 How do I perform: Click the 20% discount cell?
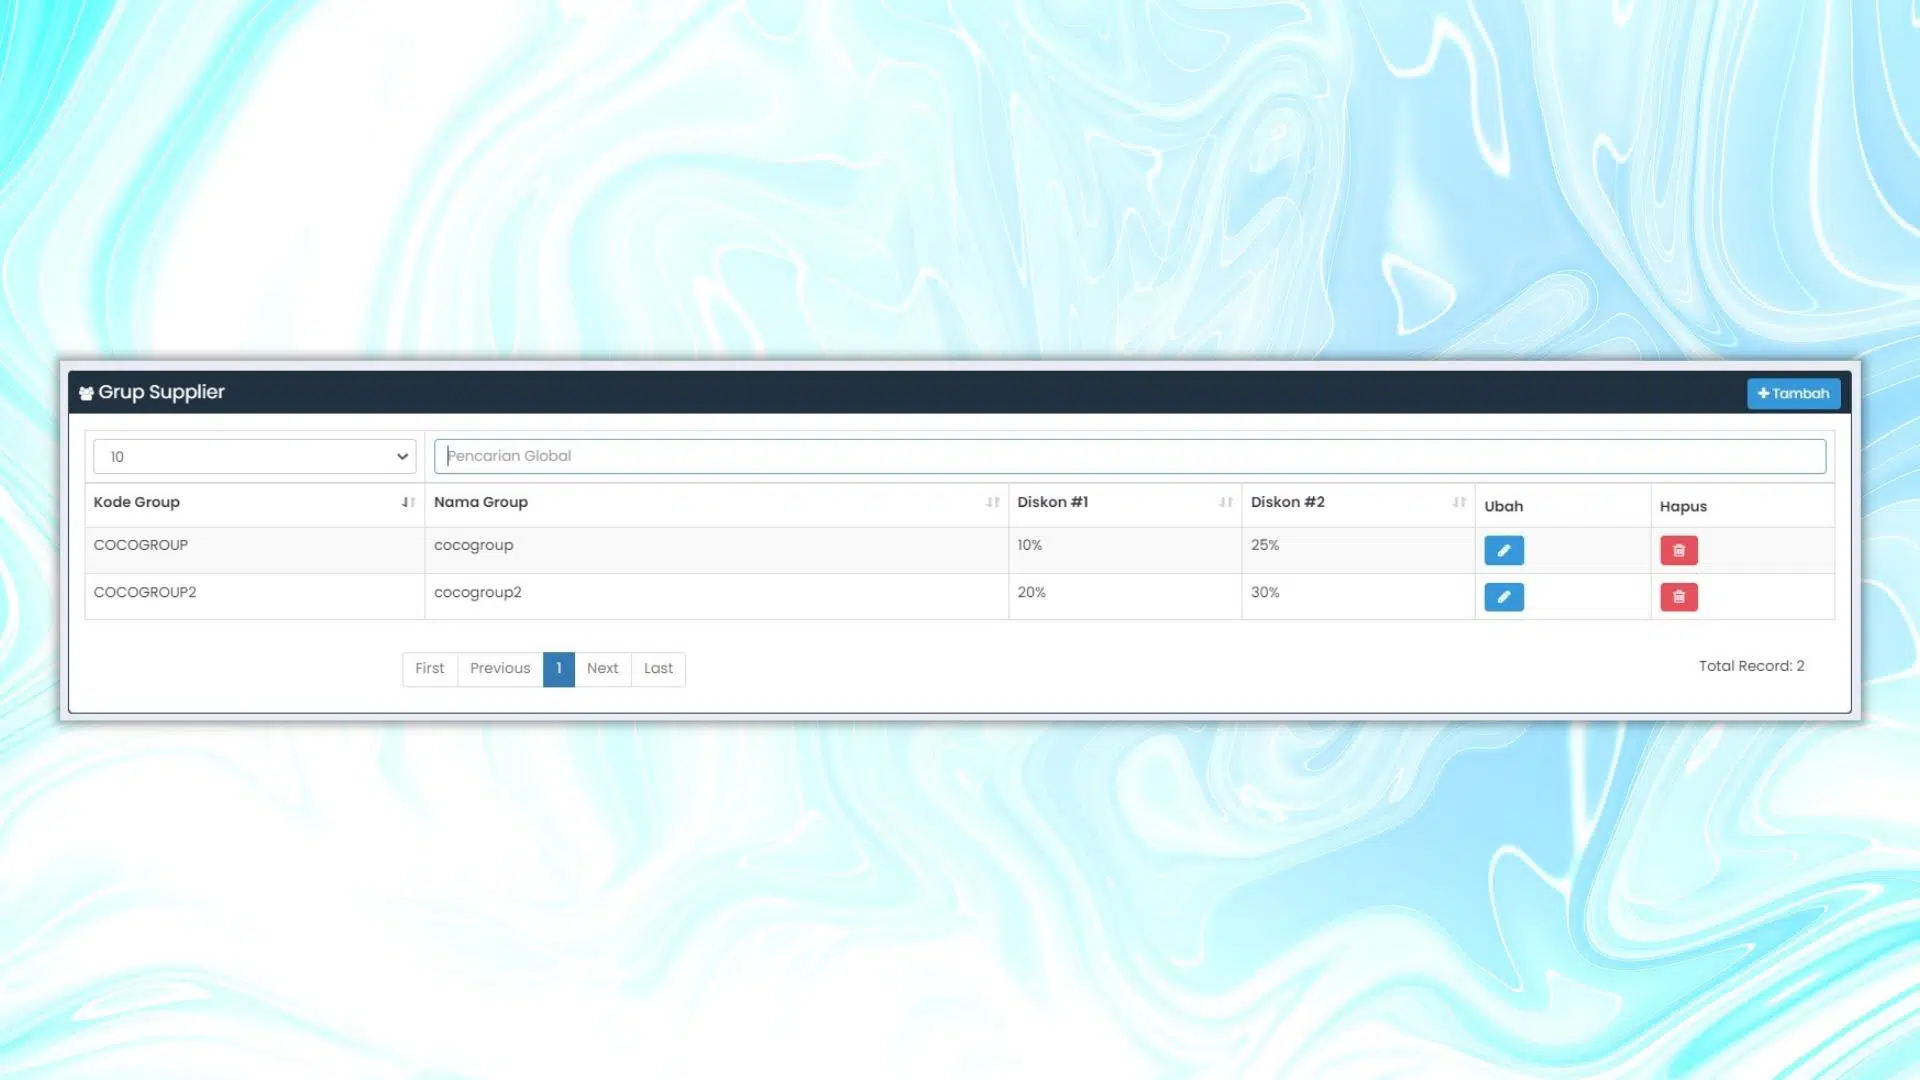pos(1125,597)
